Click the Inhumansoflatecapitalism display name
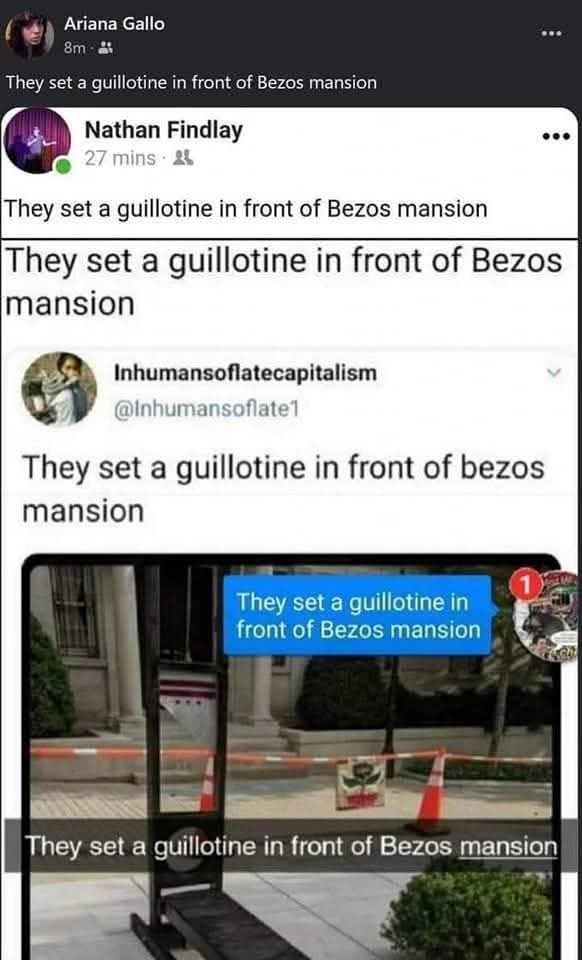 245,373
